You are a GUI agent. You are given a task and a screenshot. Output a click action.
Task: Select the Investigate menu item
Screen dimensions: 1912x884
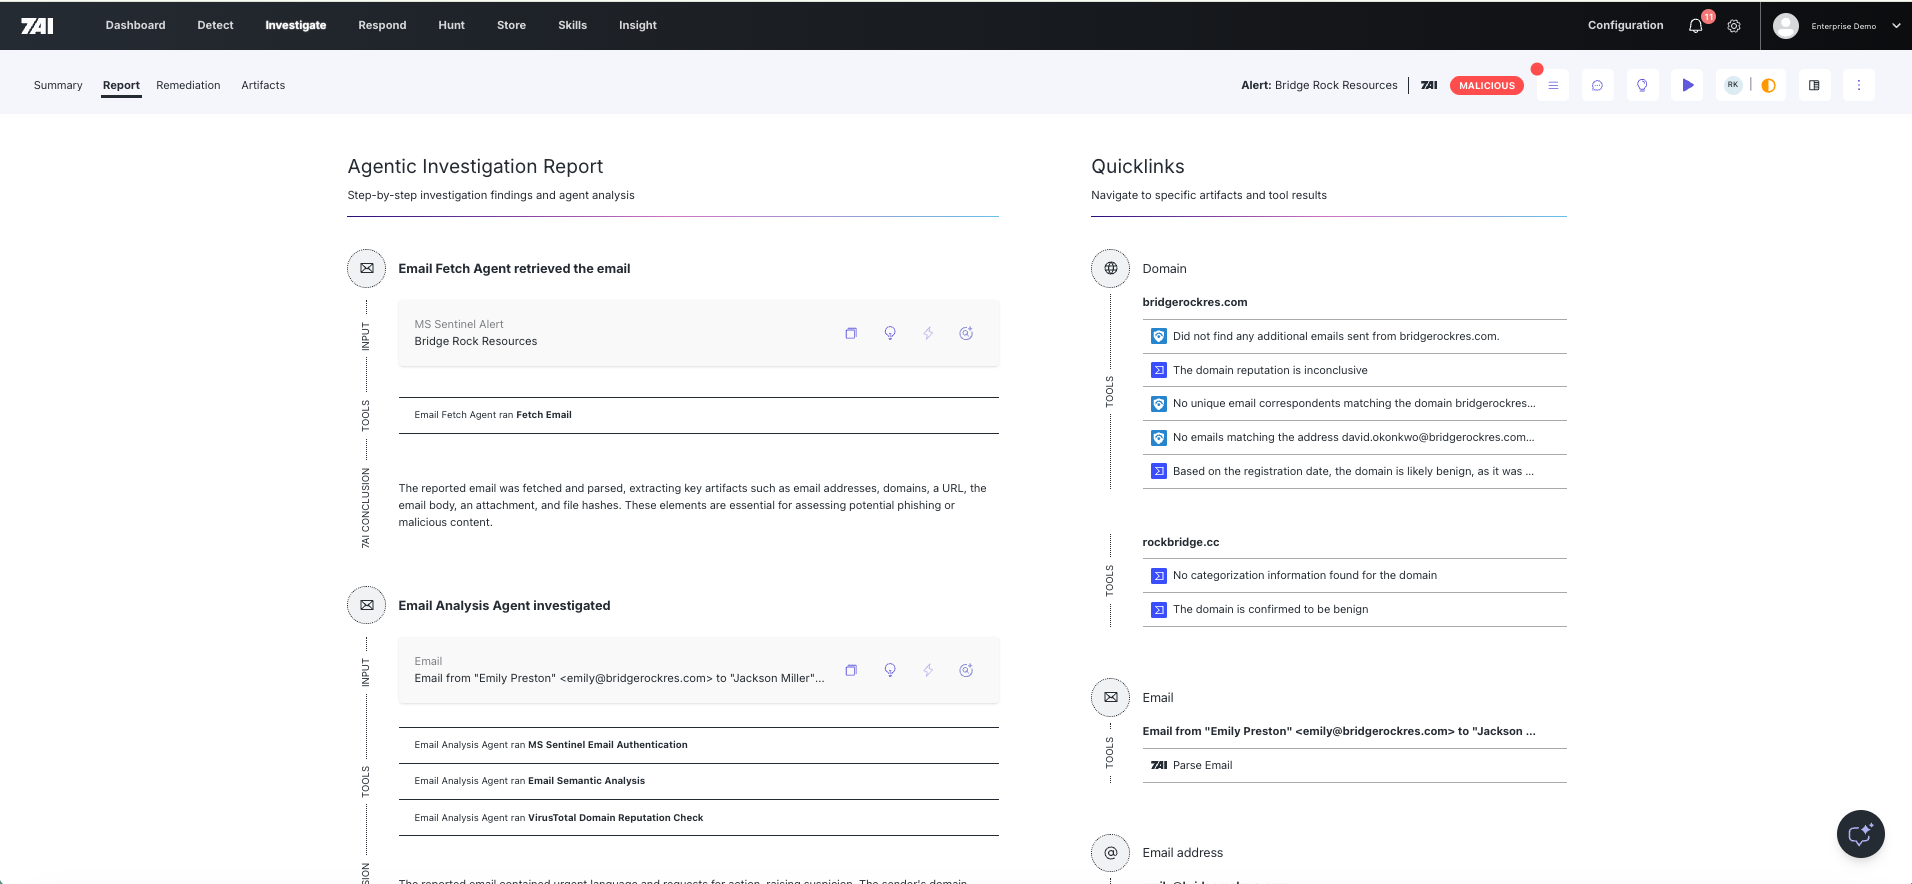[x=296, y=25]
